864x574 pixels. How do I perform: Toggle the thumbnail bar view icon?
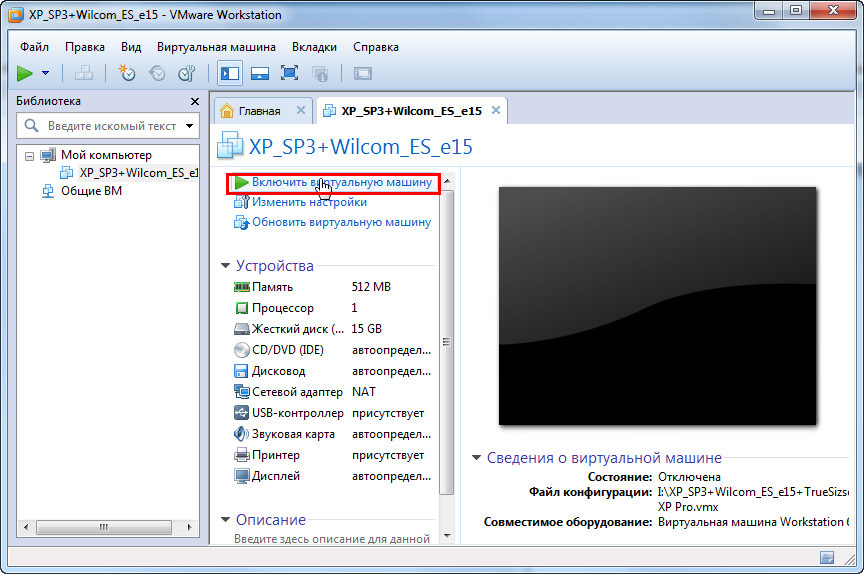coord(260,73)
